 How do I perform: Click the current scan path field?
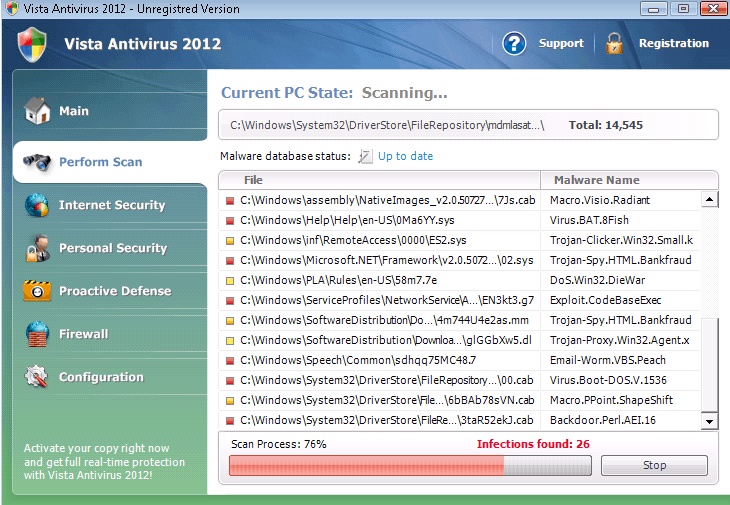[x=468, y=125]
